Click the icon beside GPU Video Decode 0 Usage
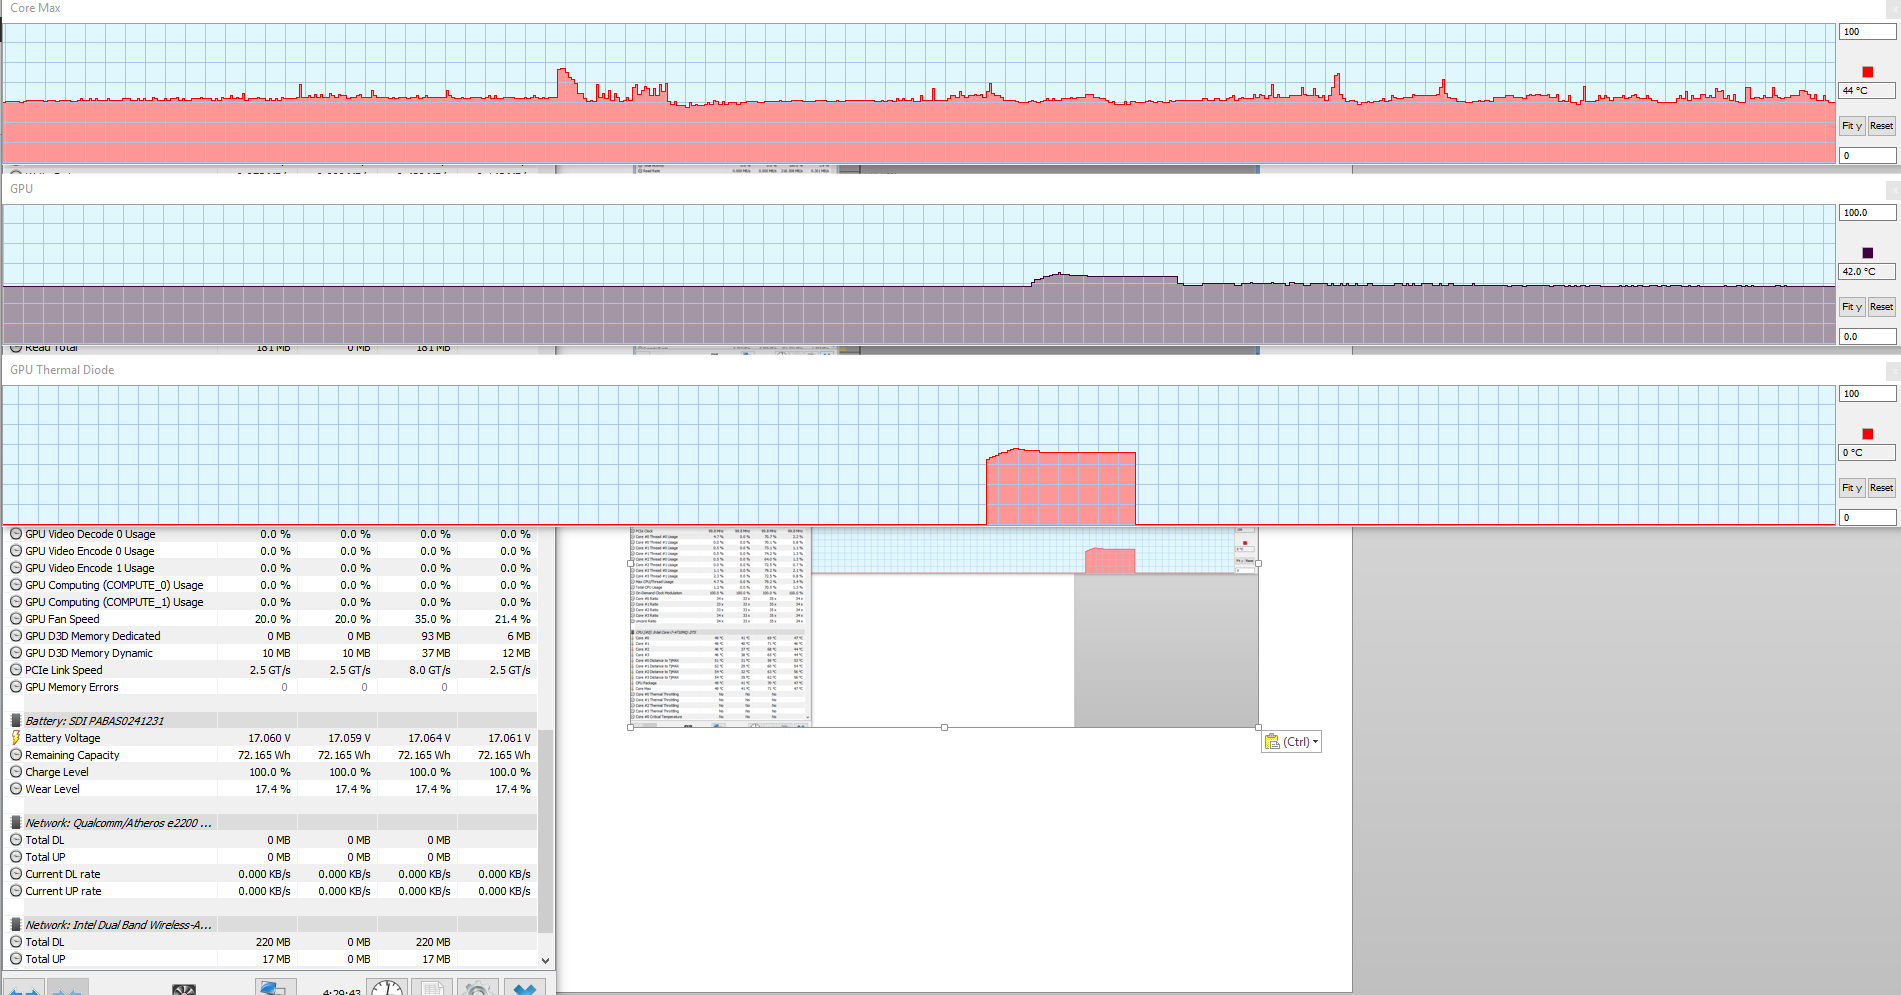This screenshot has width=1901, height=995. pos(16,534)
